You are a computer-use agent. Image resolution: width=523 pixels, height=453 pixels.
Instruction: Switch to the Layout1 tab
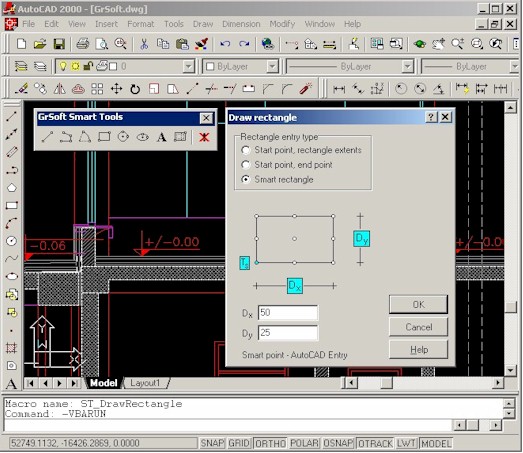pos(145,383)
